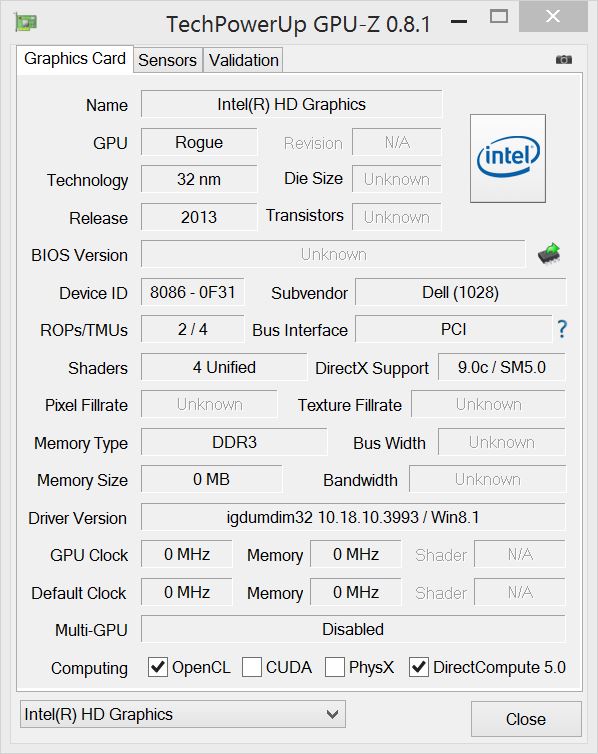This screenshot has width=598, height=754.
Task: Select the Graphics Card tab
Action: point(75,59)
